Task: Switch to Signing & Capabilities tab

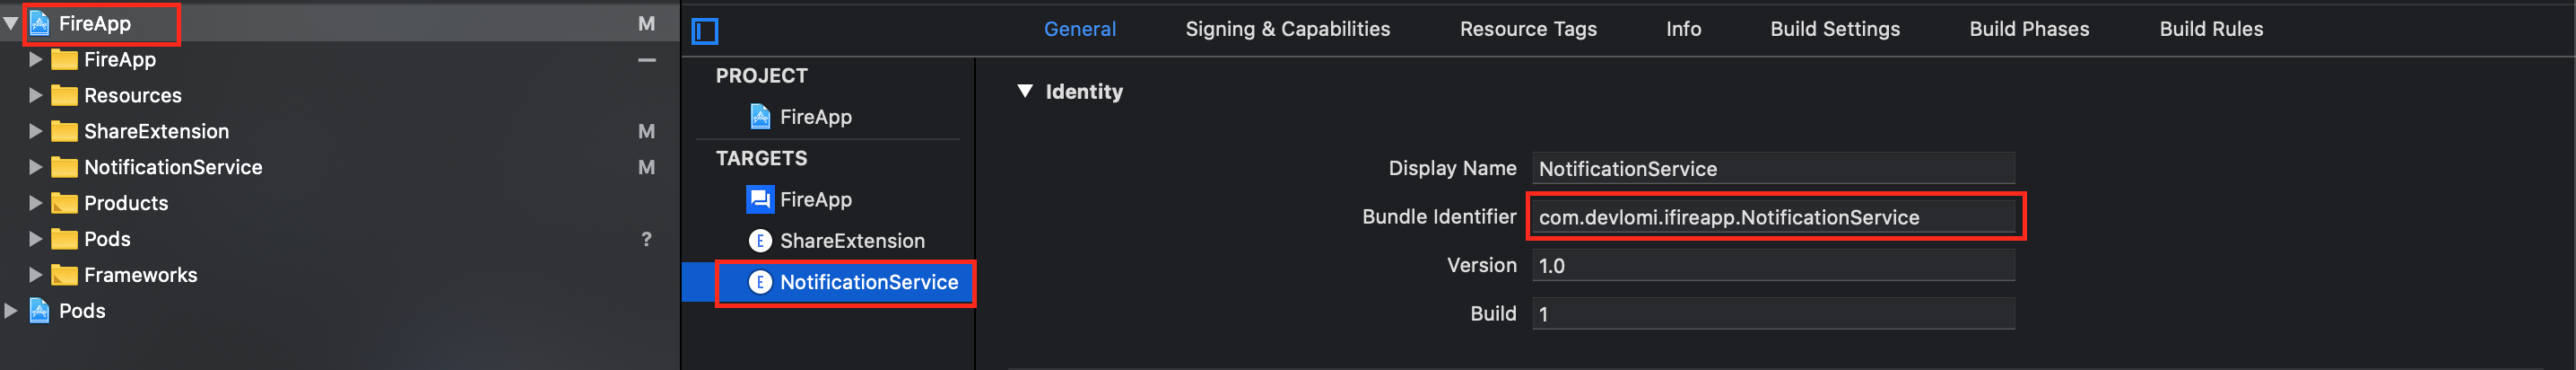Action: (1287, 29)
